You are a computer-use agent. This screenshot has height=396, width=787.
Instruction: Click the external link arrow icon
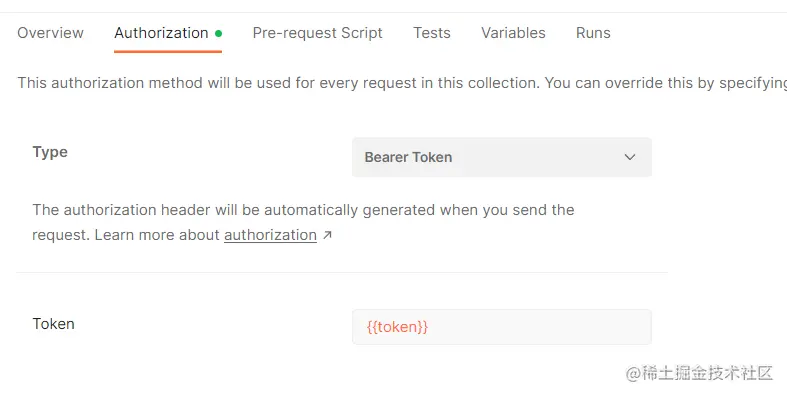[x=327, y=234]
